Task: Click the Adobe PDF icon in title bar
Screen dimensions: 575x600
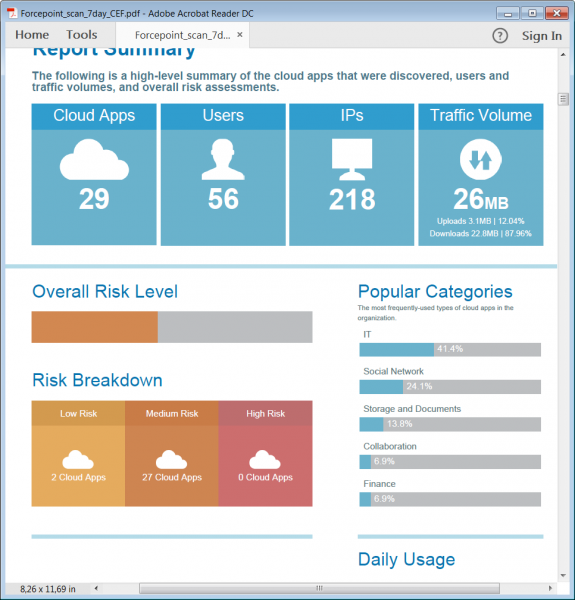Action: click(x=12, y=13)
